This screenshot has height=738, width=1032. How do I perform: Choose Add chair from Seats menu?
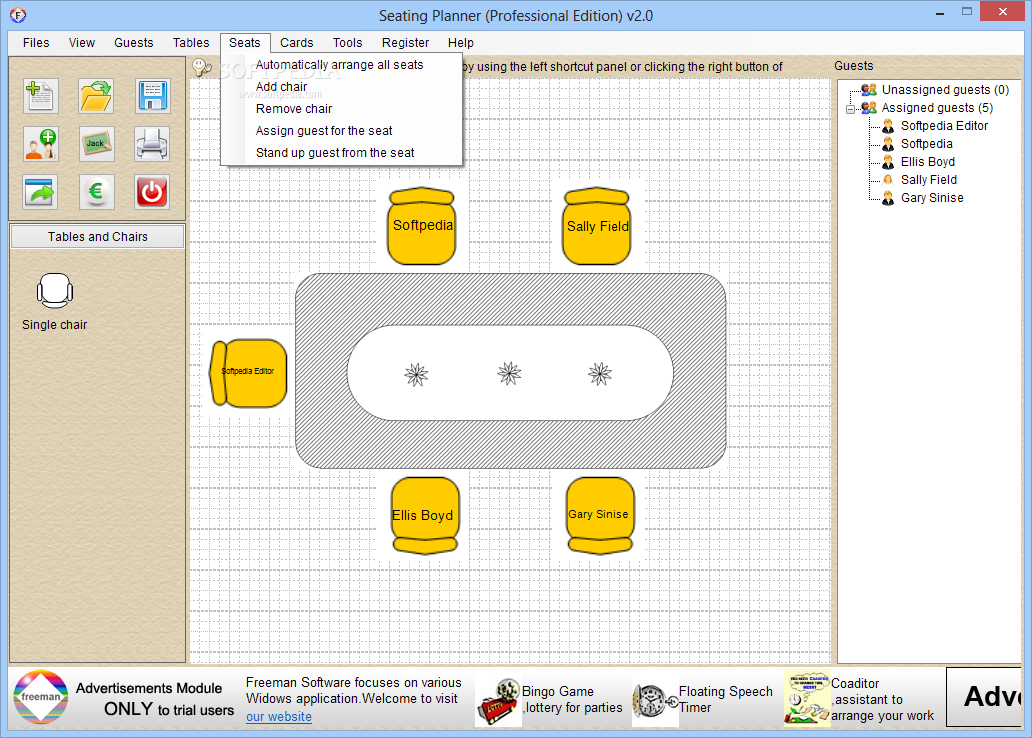tap(342, 87)
